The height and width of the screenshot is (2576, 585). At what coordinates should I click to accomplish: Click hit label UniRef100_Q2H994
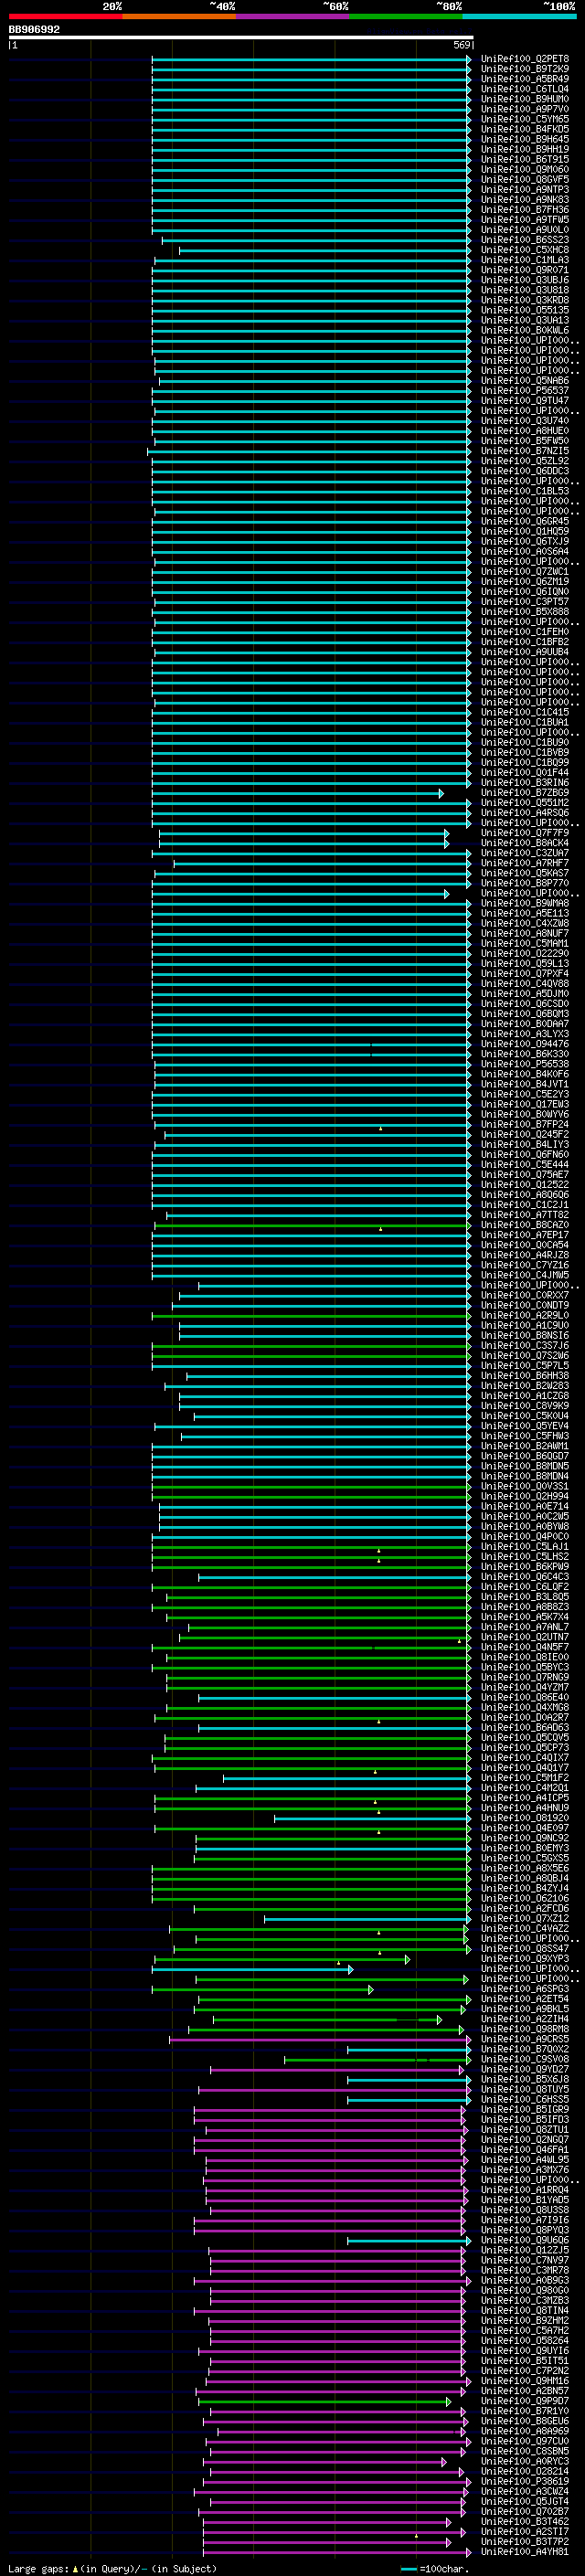[x=524, y=1497]
